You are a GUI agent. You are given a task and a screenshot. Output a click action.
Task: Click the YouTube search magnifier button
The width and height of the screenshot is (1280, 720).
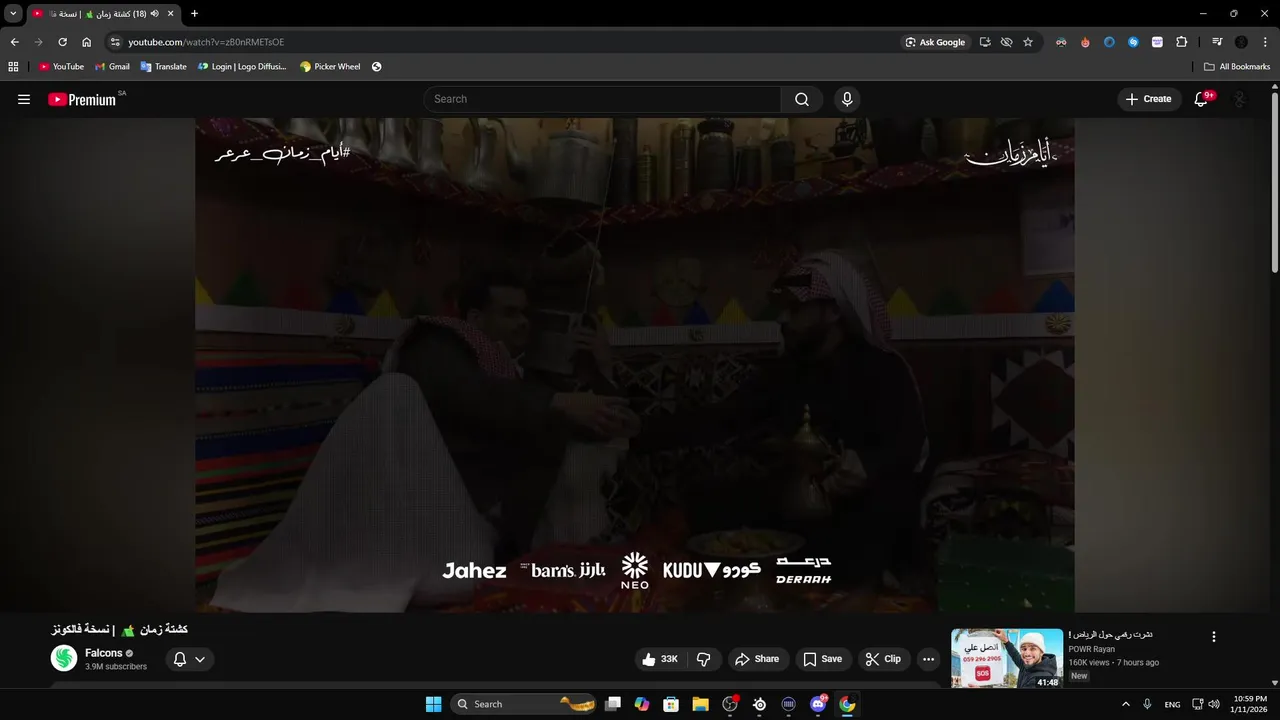coord(802,99)
